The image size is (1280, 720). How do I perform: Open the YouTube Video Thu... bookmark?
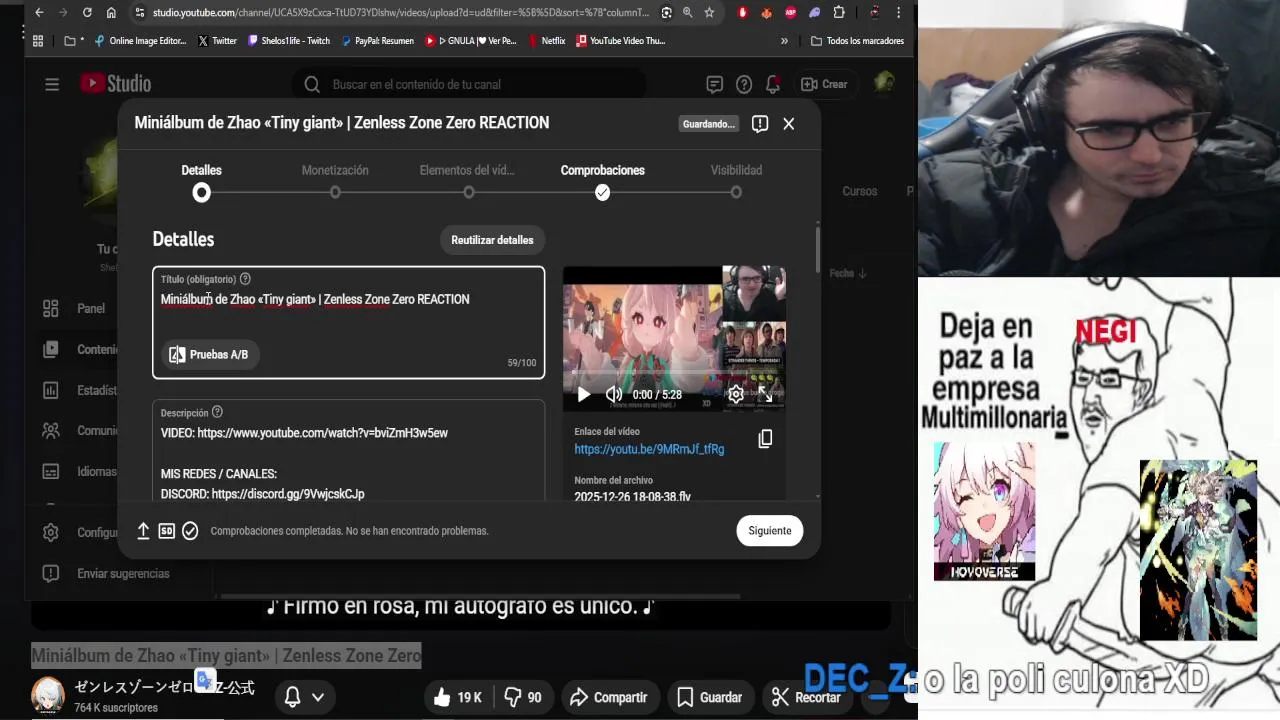click(619, 41)
